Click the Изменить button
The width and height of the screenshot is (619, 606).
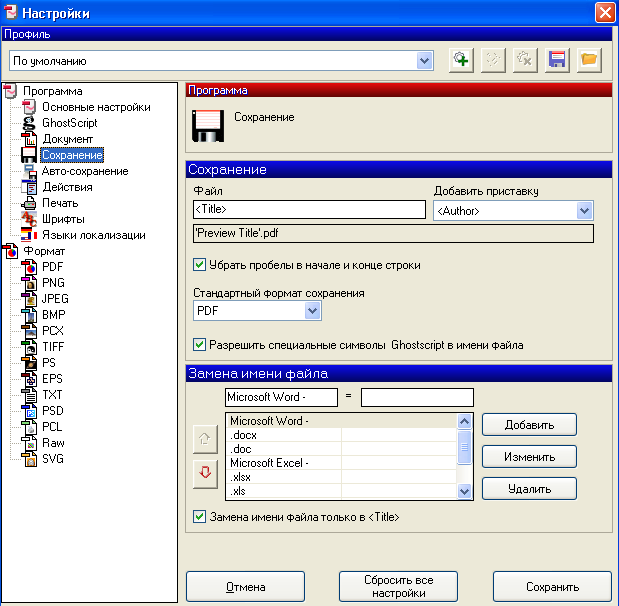tap(529, 457)
